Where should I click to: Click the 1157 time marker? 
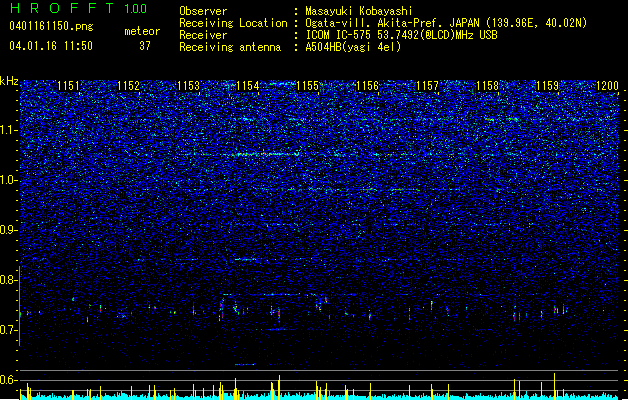click(x=428, y=86)
